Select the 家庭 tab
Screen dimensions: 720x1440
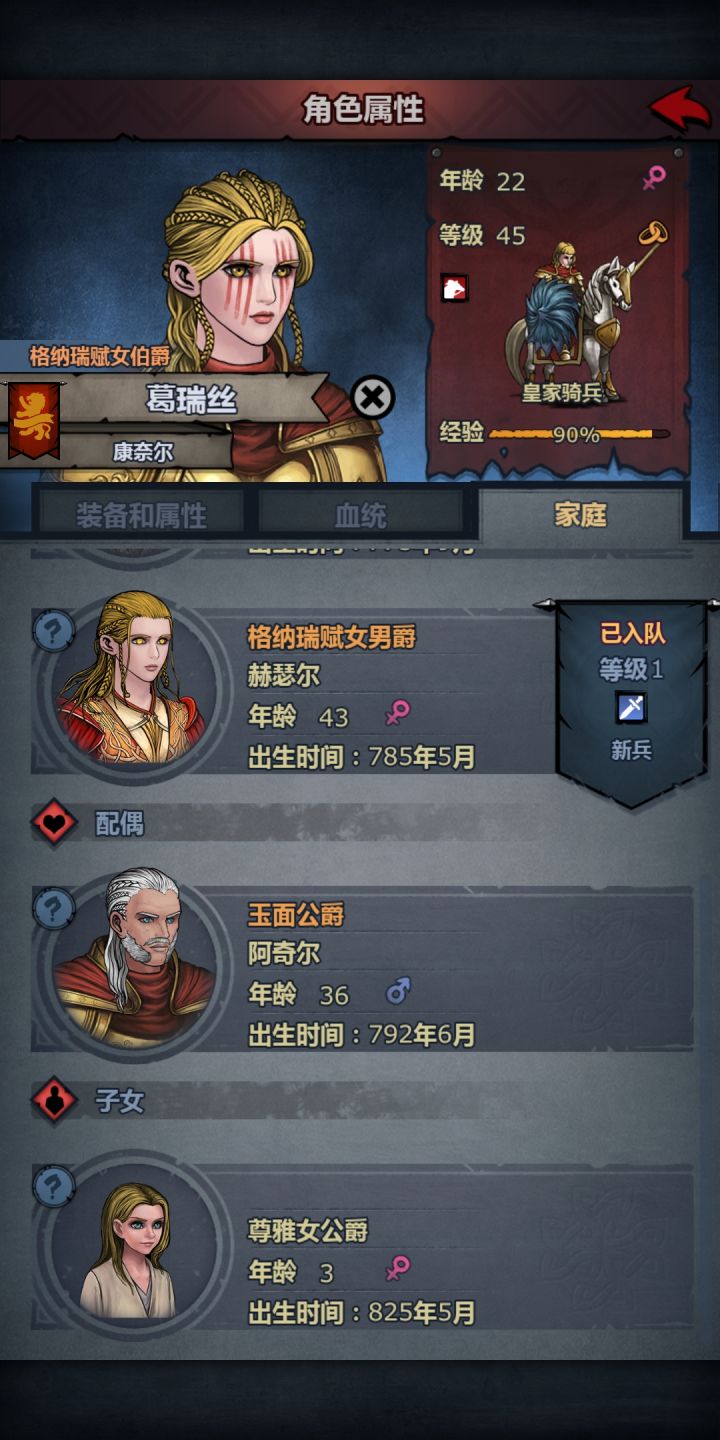581,514
